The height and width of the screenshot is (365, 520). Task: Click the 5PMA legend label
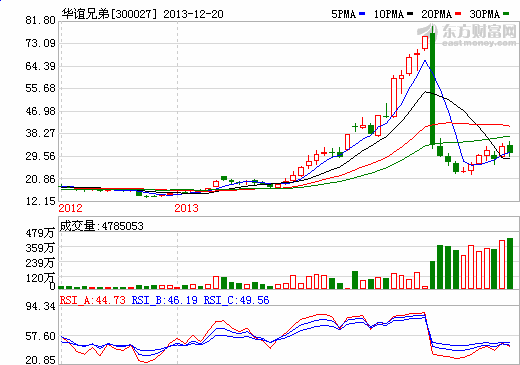tap(343, 14)
